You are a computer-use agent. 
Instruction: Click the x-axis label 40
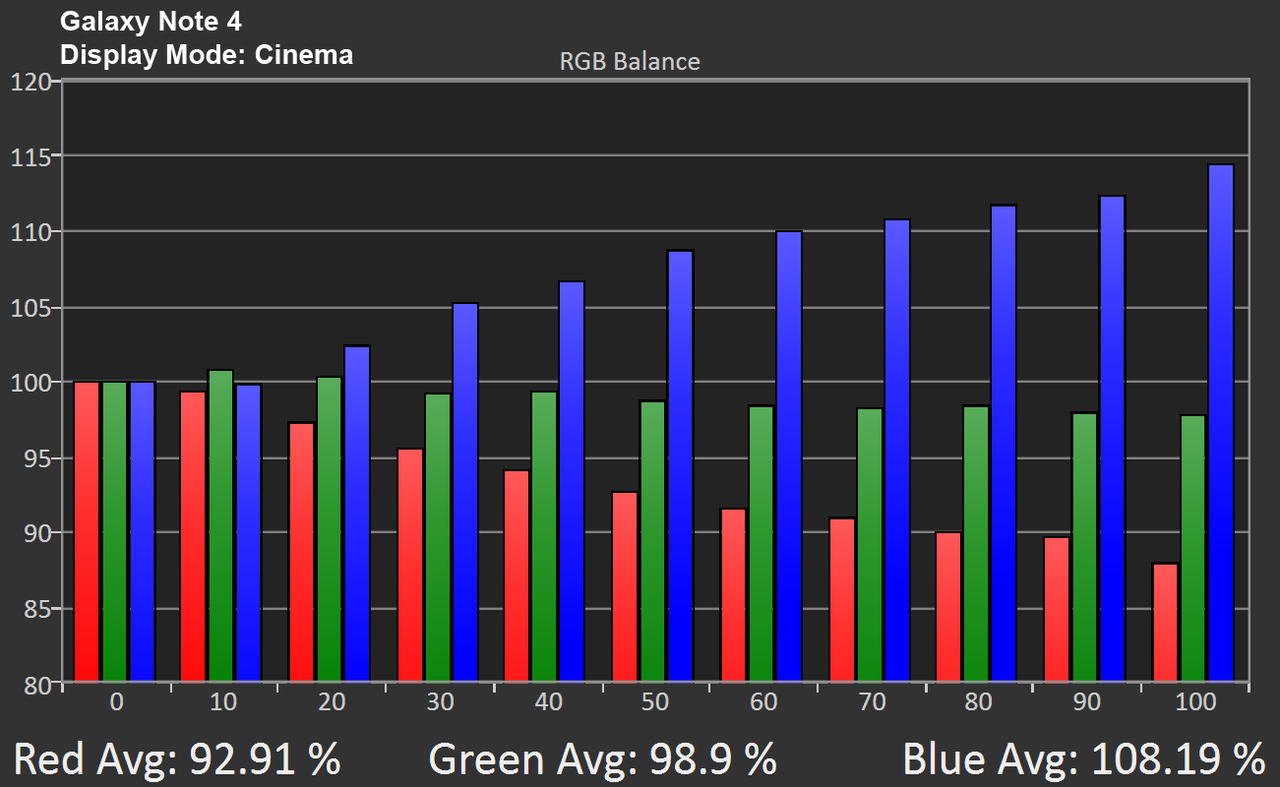point(548,702)
